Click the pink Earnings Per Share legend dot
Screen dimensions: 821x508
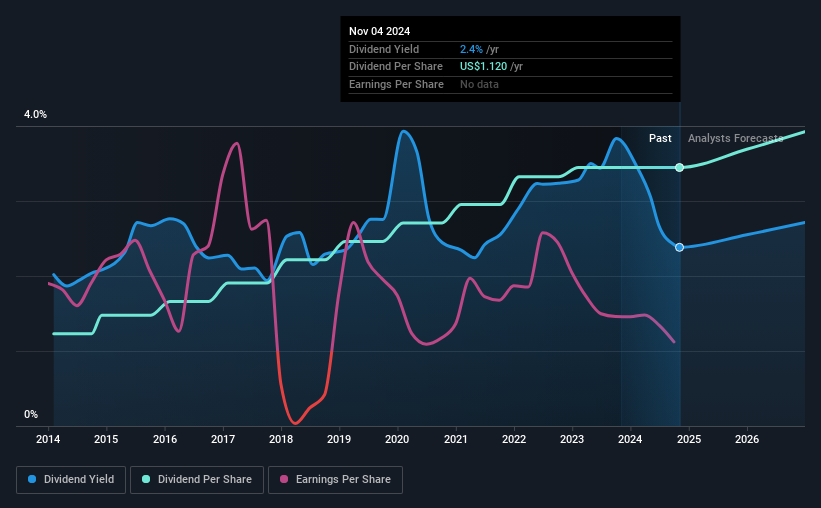(284, 479)
